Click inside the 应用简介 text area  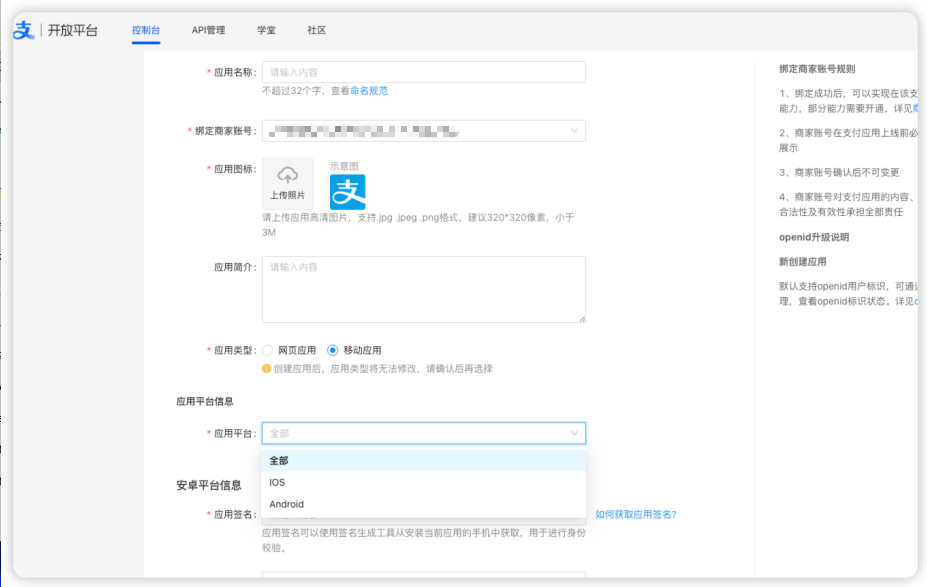pos(423,288)
